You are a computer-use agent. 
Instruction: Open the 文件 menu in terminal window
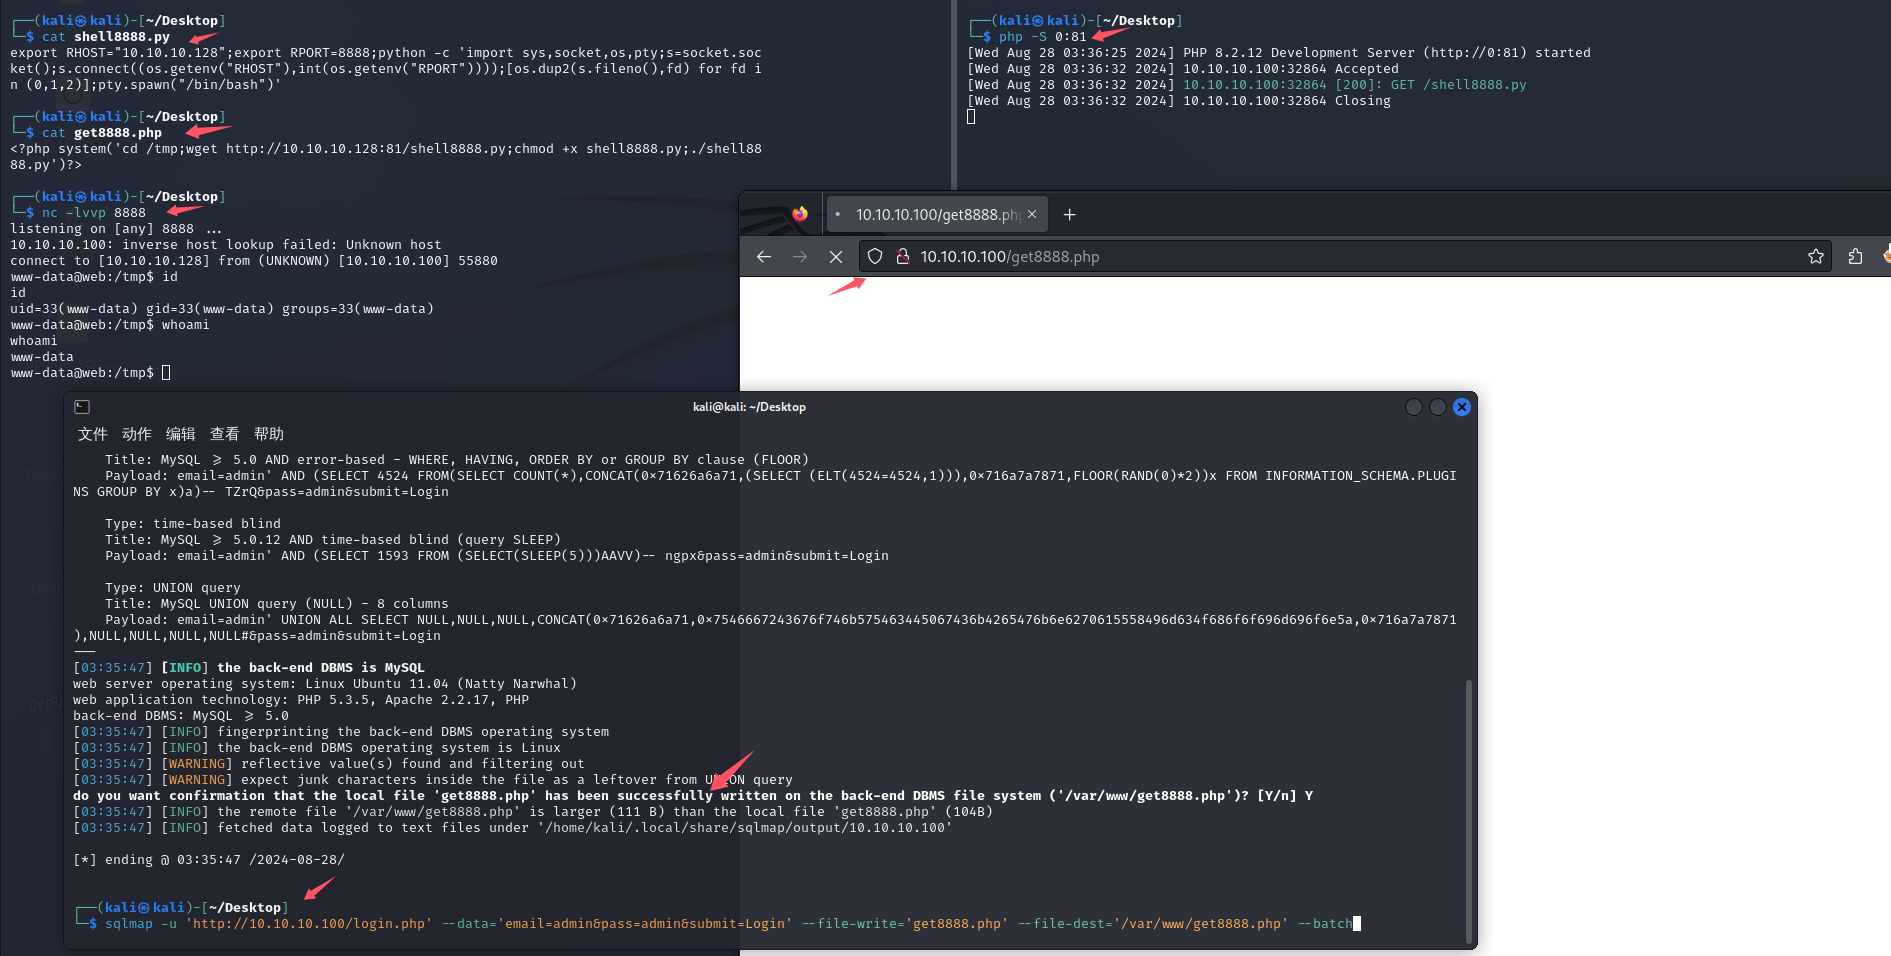coord(93,434)
